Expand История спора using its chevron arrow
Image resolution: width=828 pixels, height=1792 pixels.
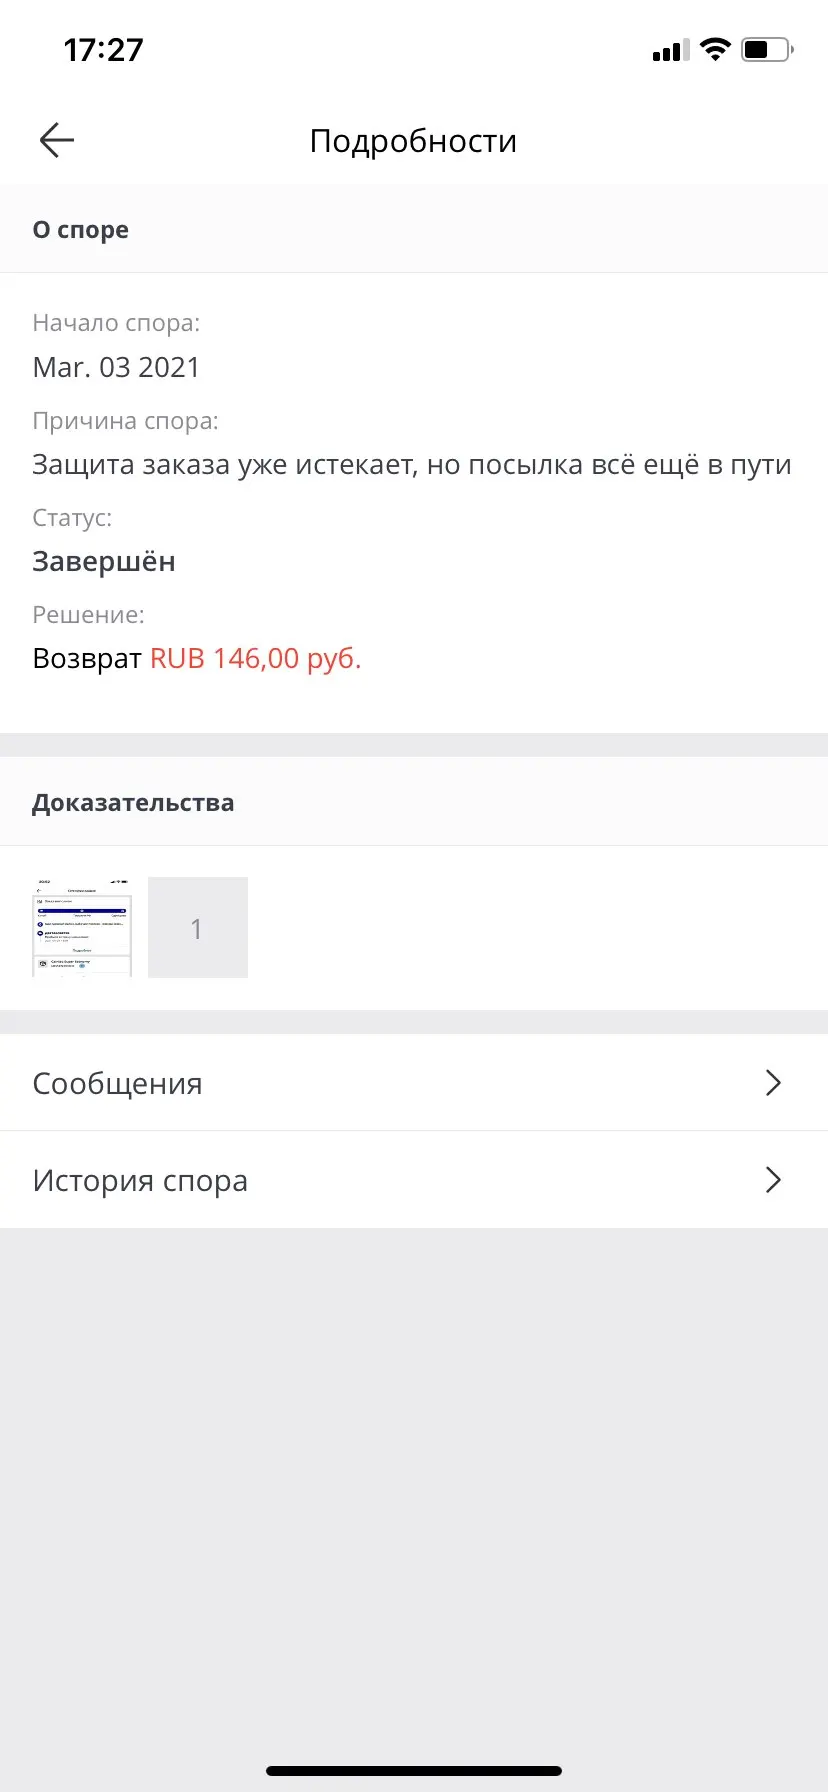(x=772, y=1180)
